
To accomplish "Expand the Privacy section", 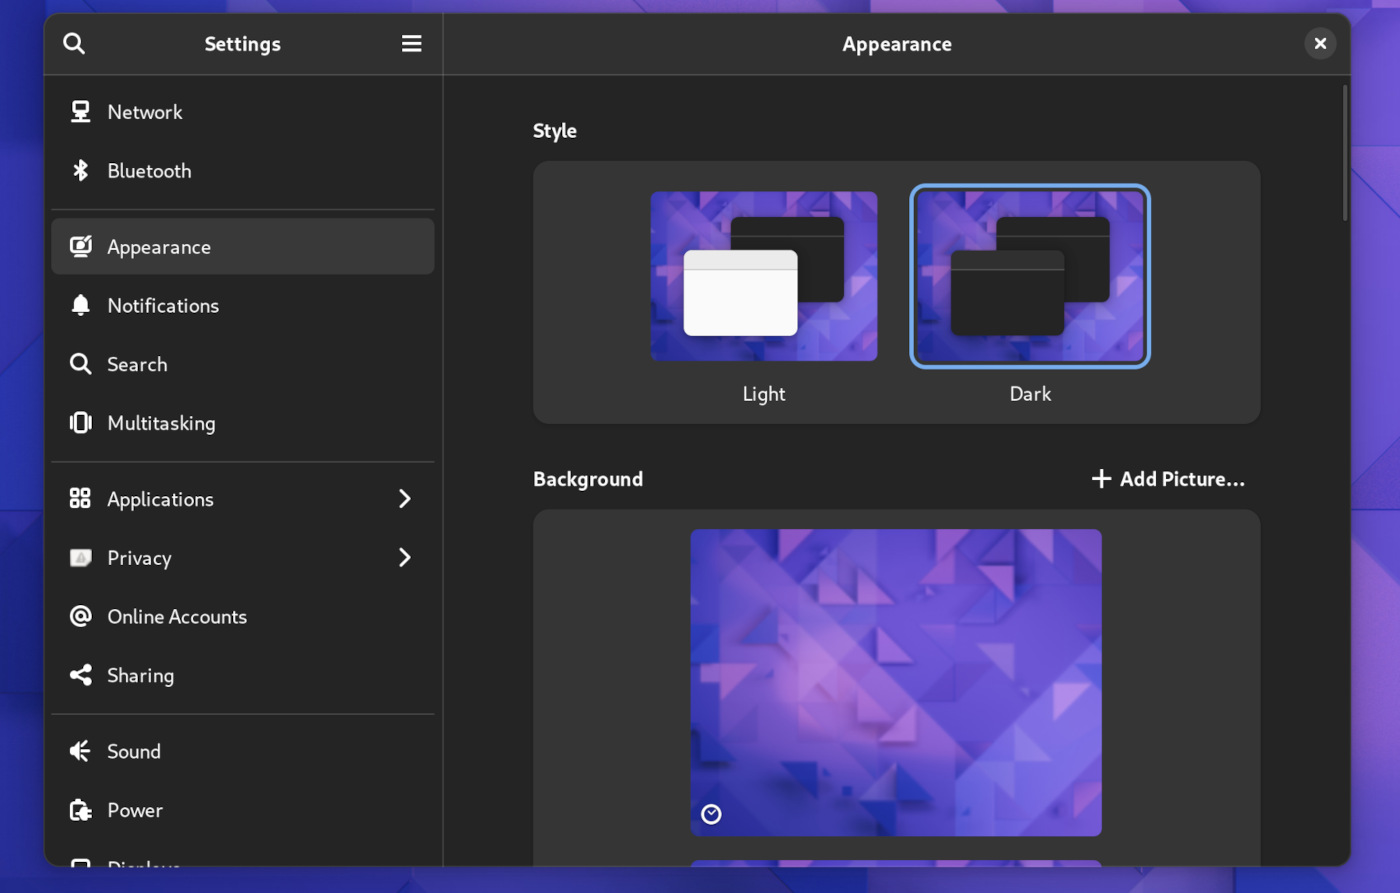I will pos(405,557).
